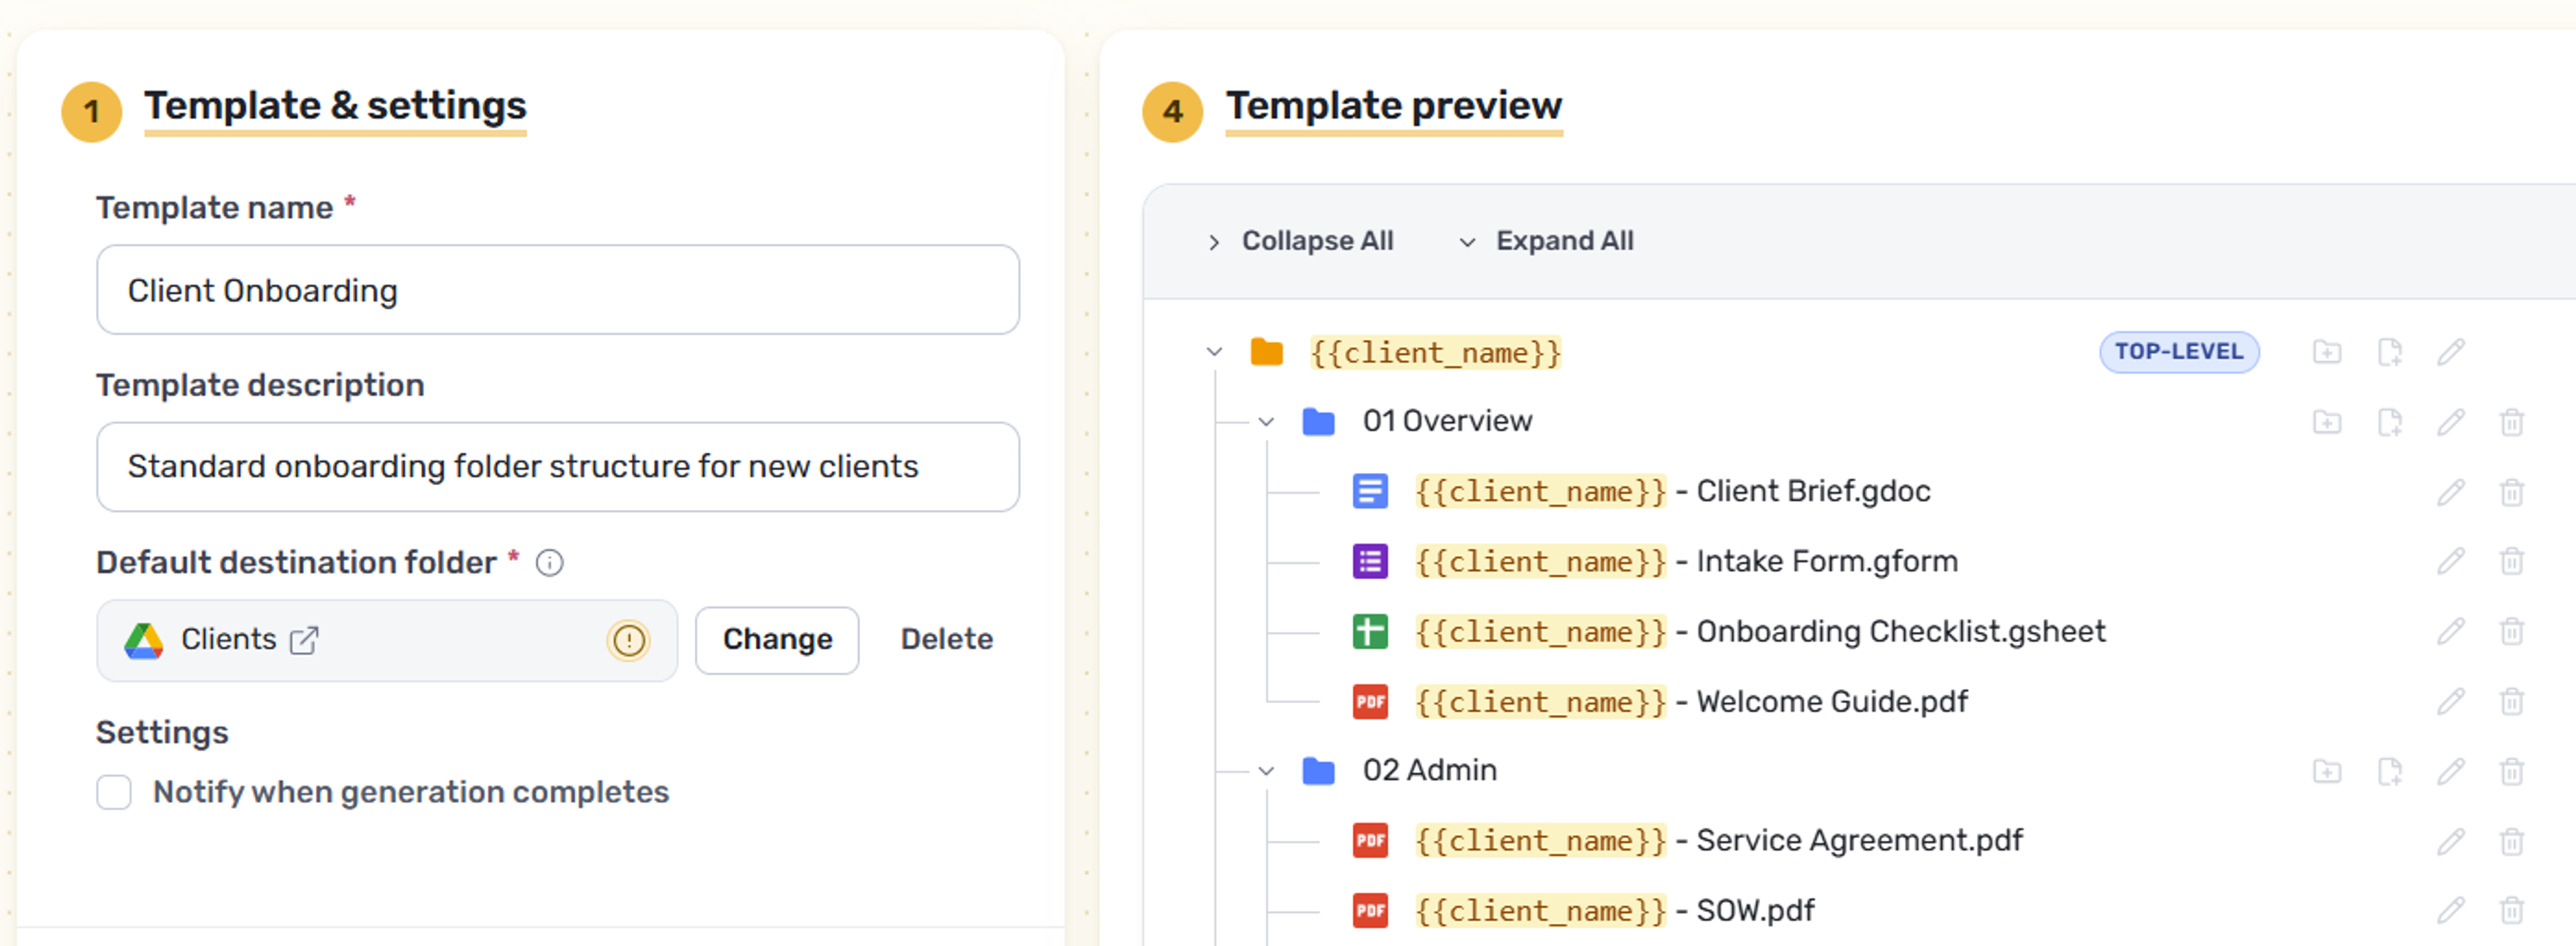
Task: Delete the Welcome Guide.pdf entry
Action: click(2512, 701)
